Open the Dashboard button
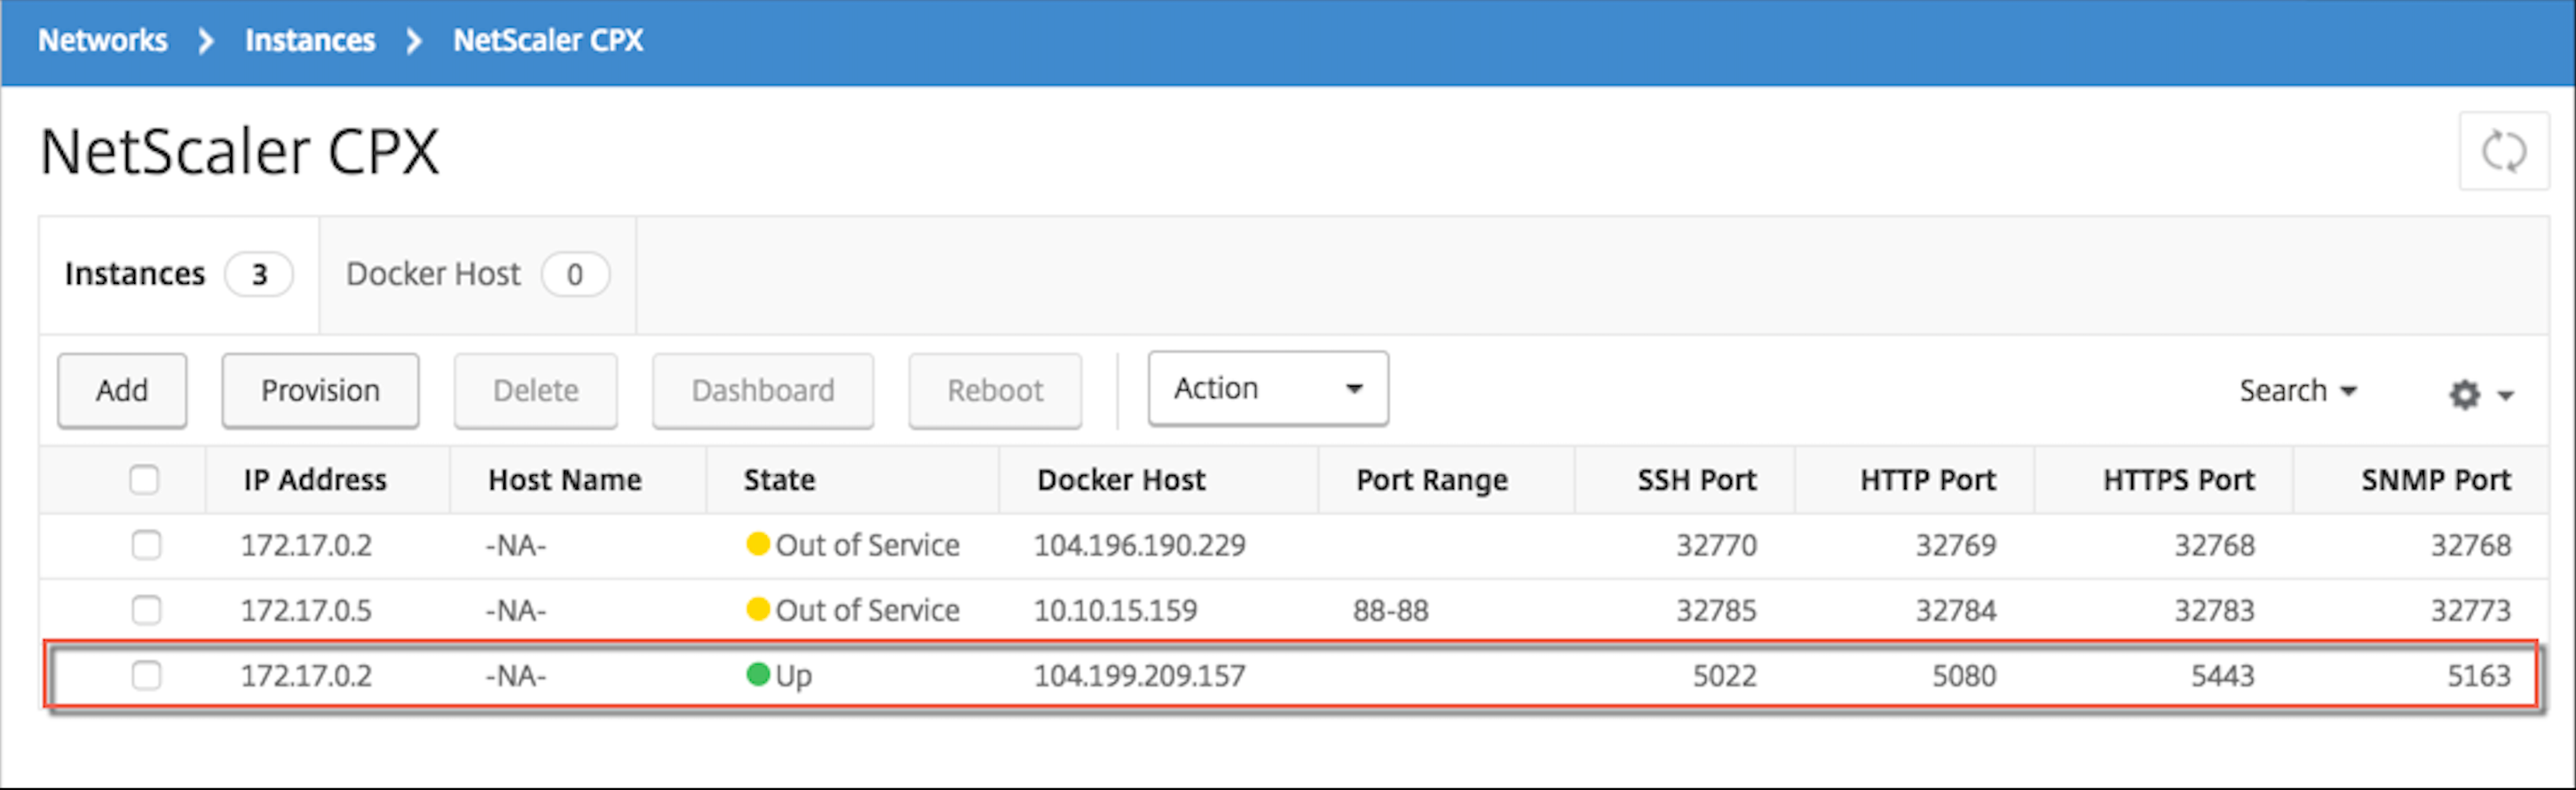This screenshot has height=790, width=2576. 763,390
